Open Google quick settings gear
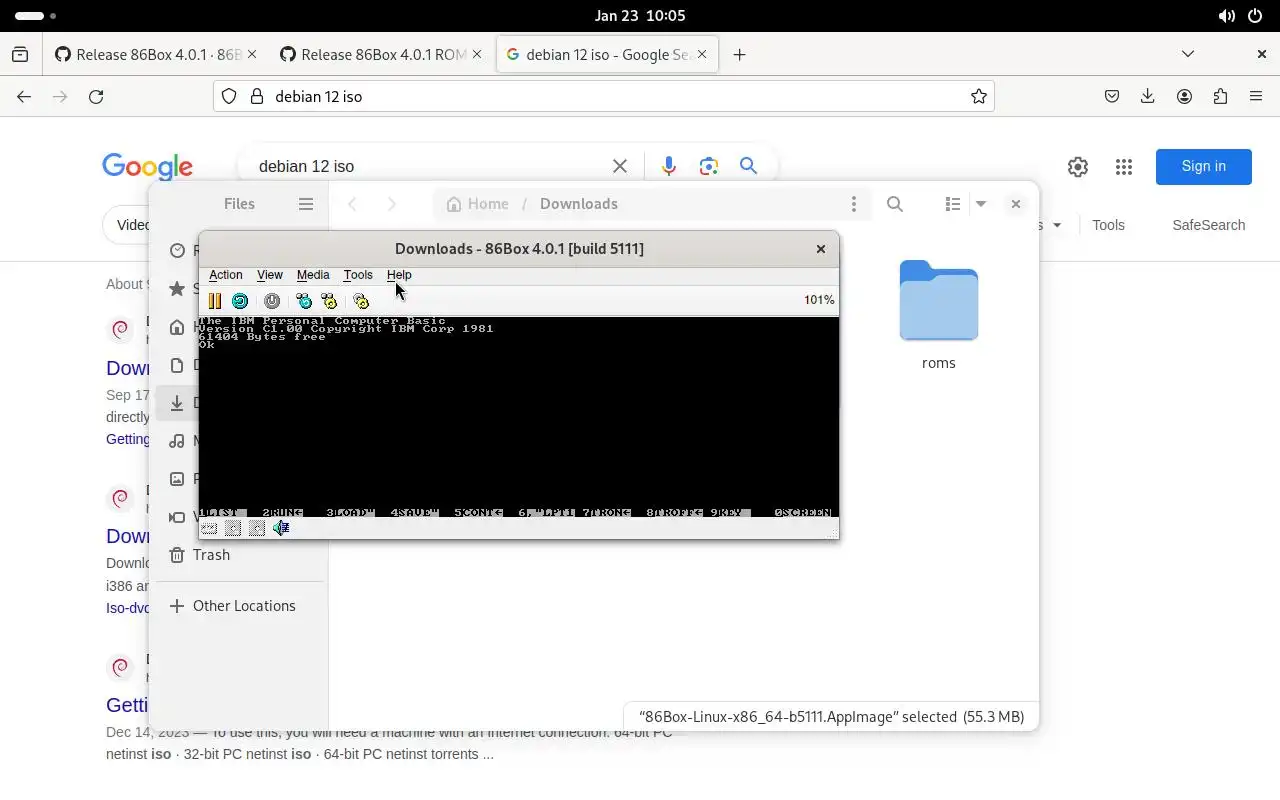Viewport: 1280px width, 800px height. point(1078,167)
